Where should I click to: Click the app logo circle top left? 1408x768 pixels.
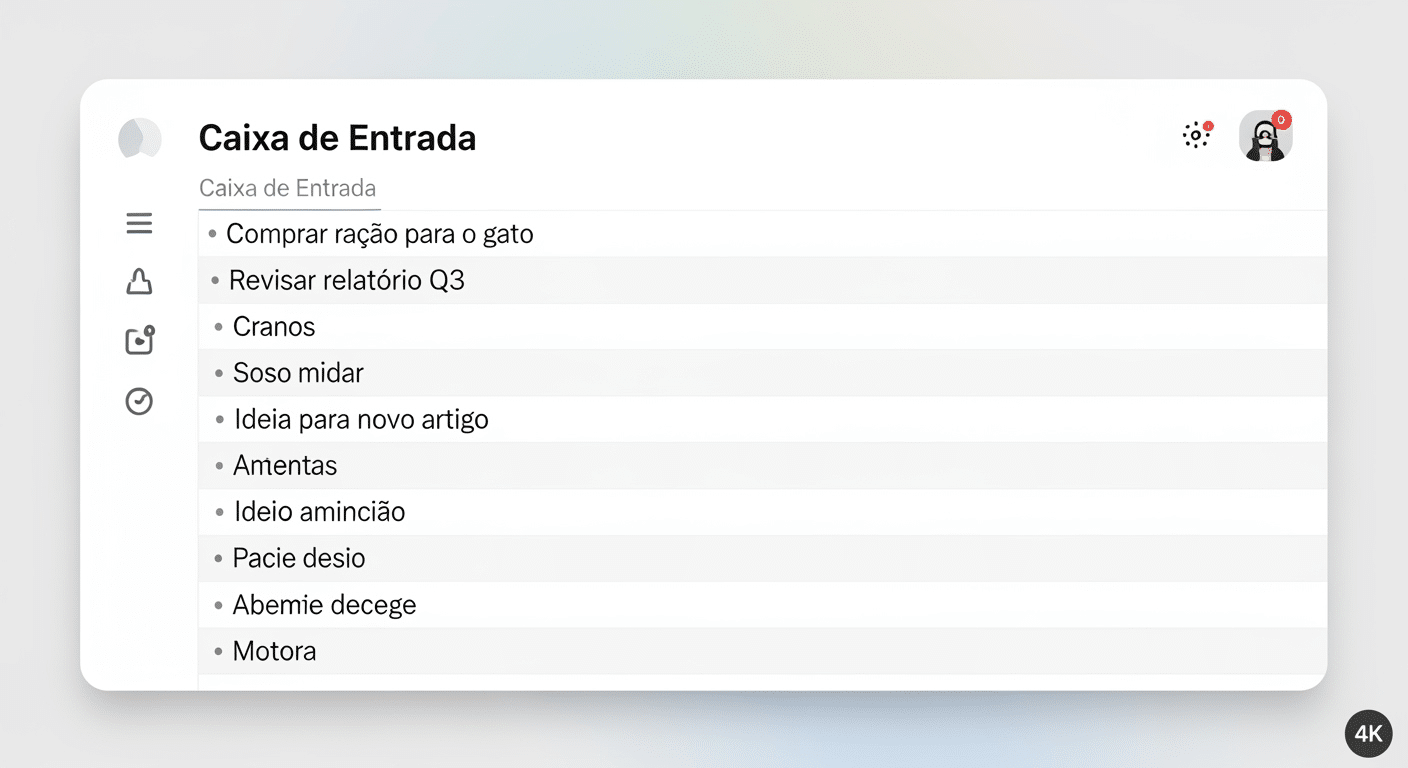point(139,138)
